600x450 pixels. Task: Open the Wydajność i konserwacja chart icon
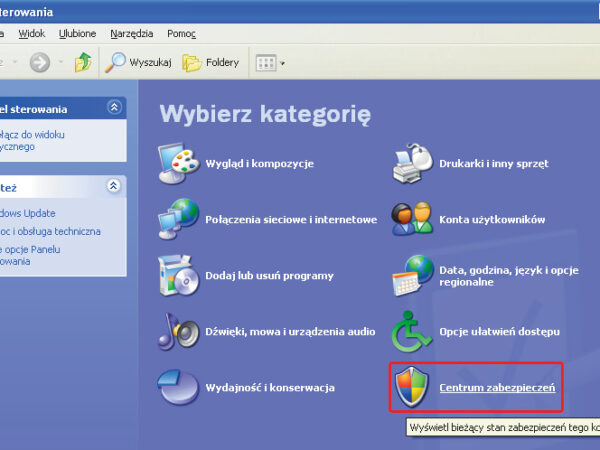(x=178, y=386)
